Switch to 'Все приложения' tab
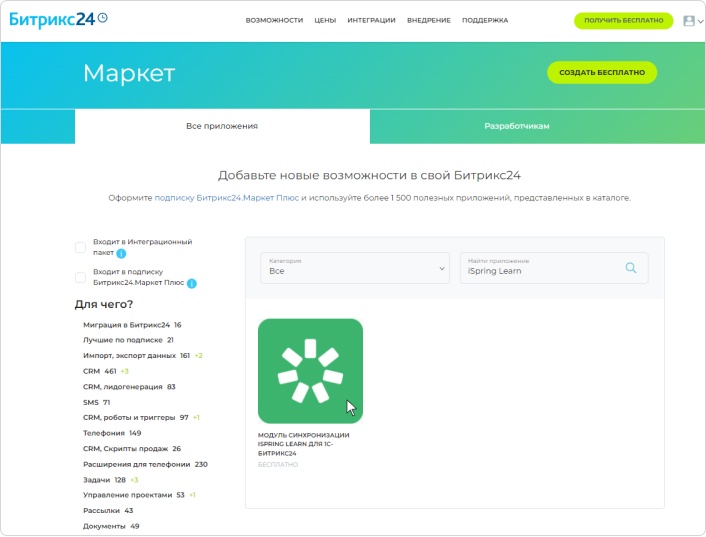This screenshot has height=537, width=706. point(222,126)
